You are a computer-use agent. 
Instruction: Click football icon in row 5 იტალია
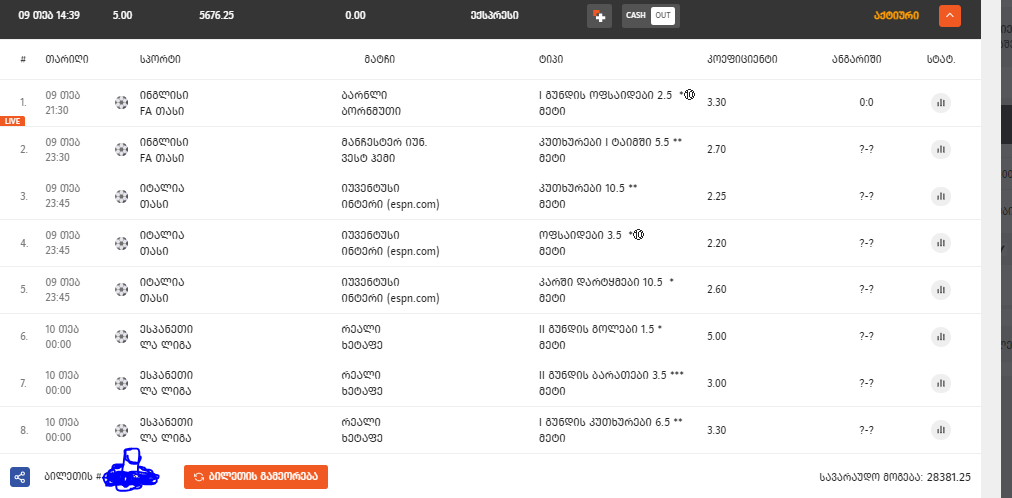click(121, 290)
